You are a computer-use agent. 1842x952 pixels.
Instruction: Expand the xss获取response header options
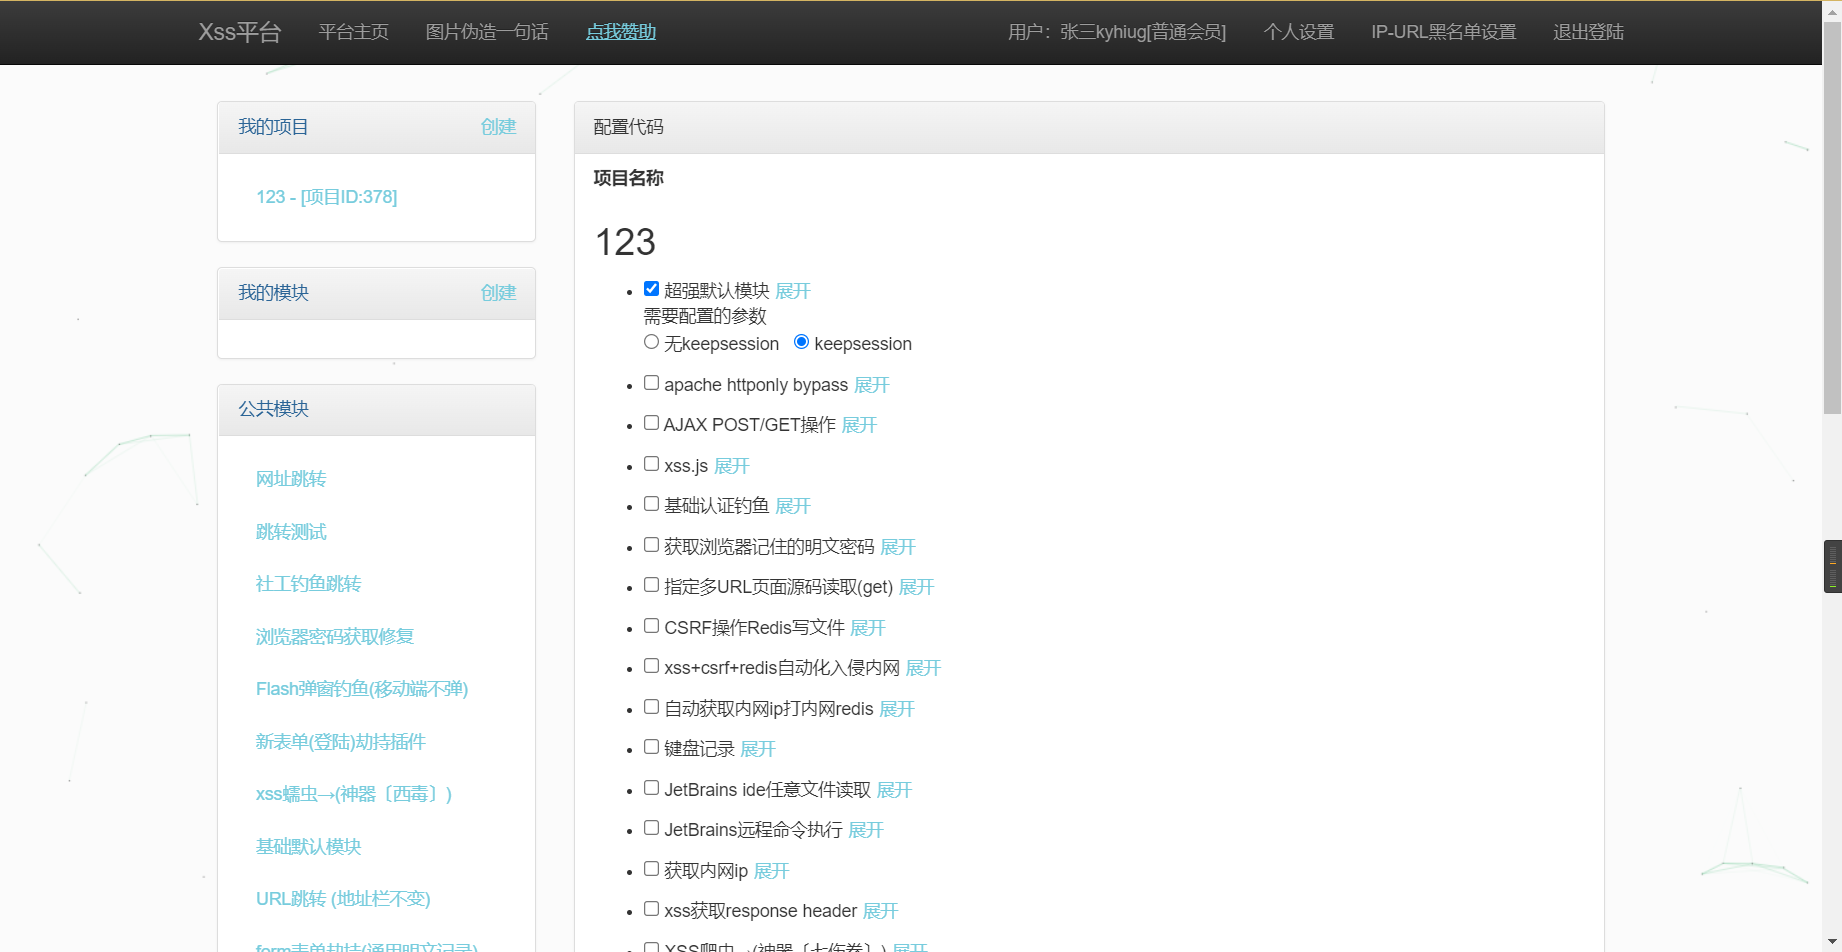click(x=880, y=911)
